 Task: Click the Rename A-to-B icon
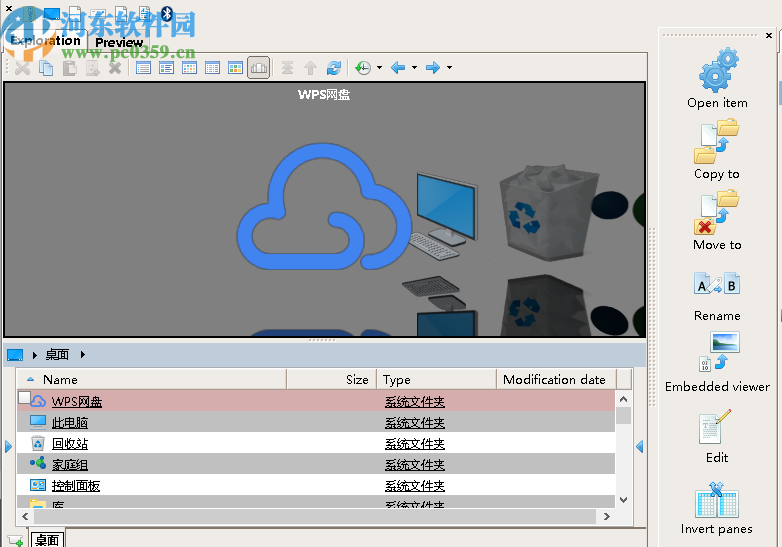717,284
